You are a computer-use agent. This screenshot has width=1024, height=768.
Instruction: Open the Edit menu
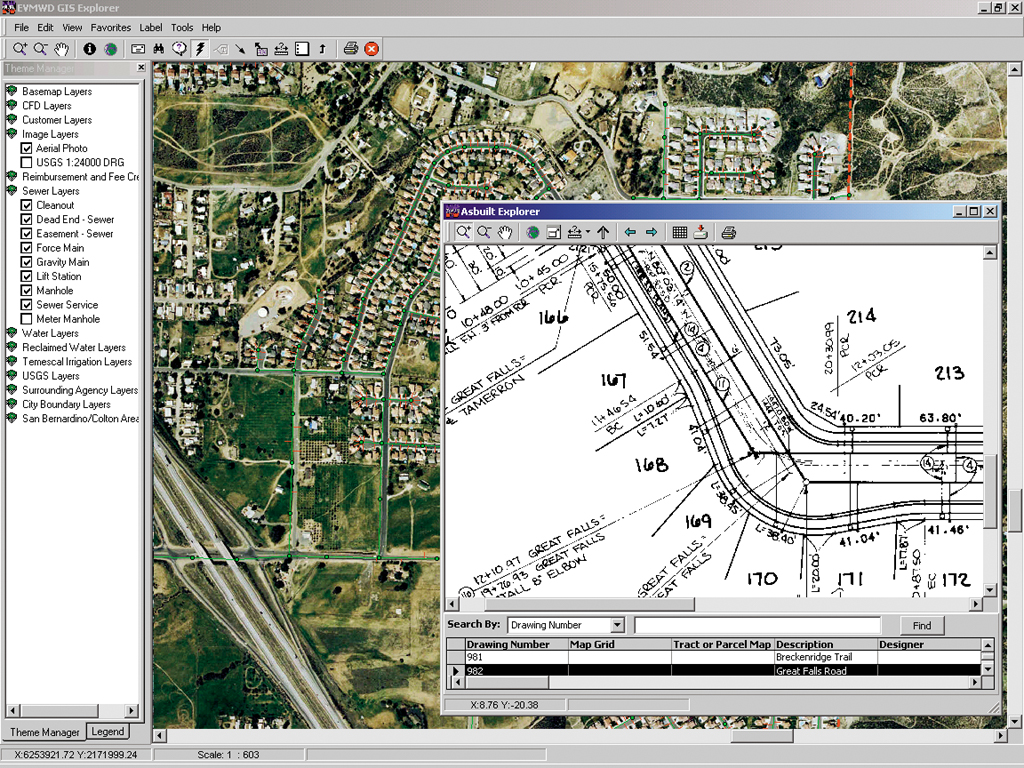[45, 27]
